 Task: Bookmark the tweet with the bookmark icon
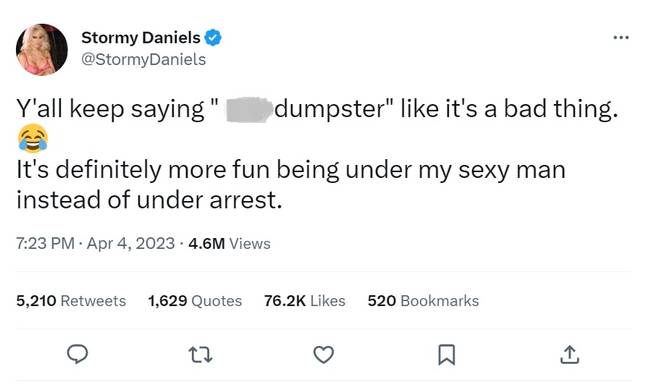pos(447,355)
